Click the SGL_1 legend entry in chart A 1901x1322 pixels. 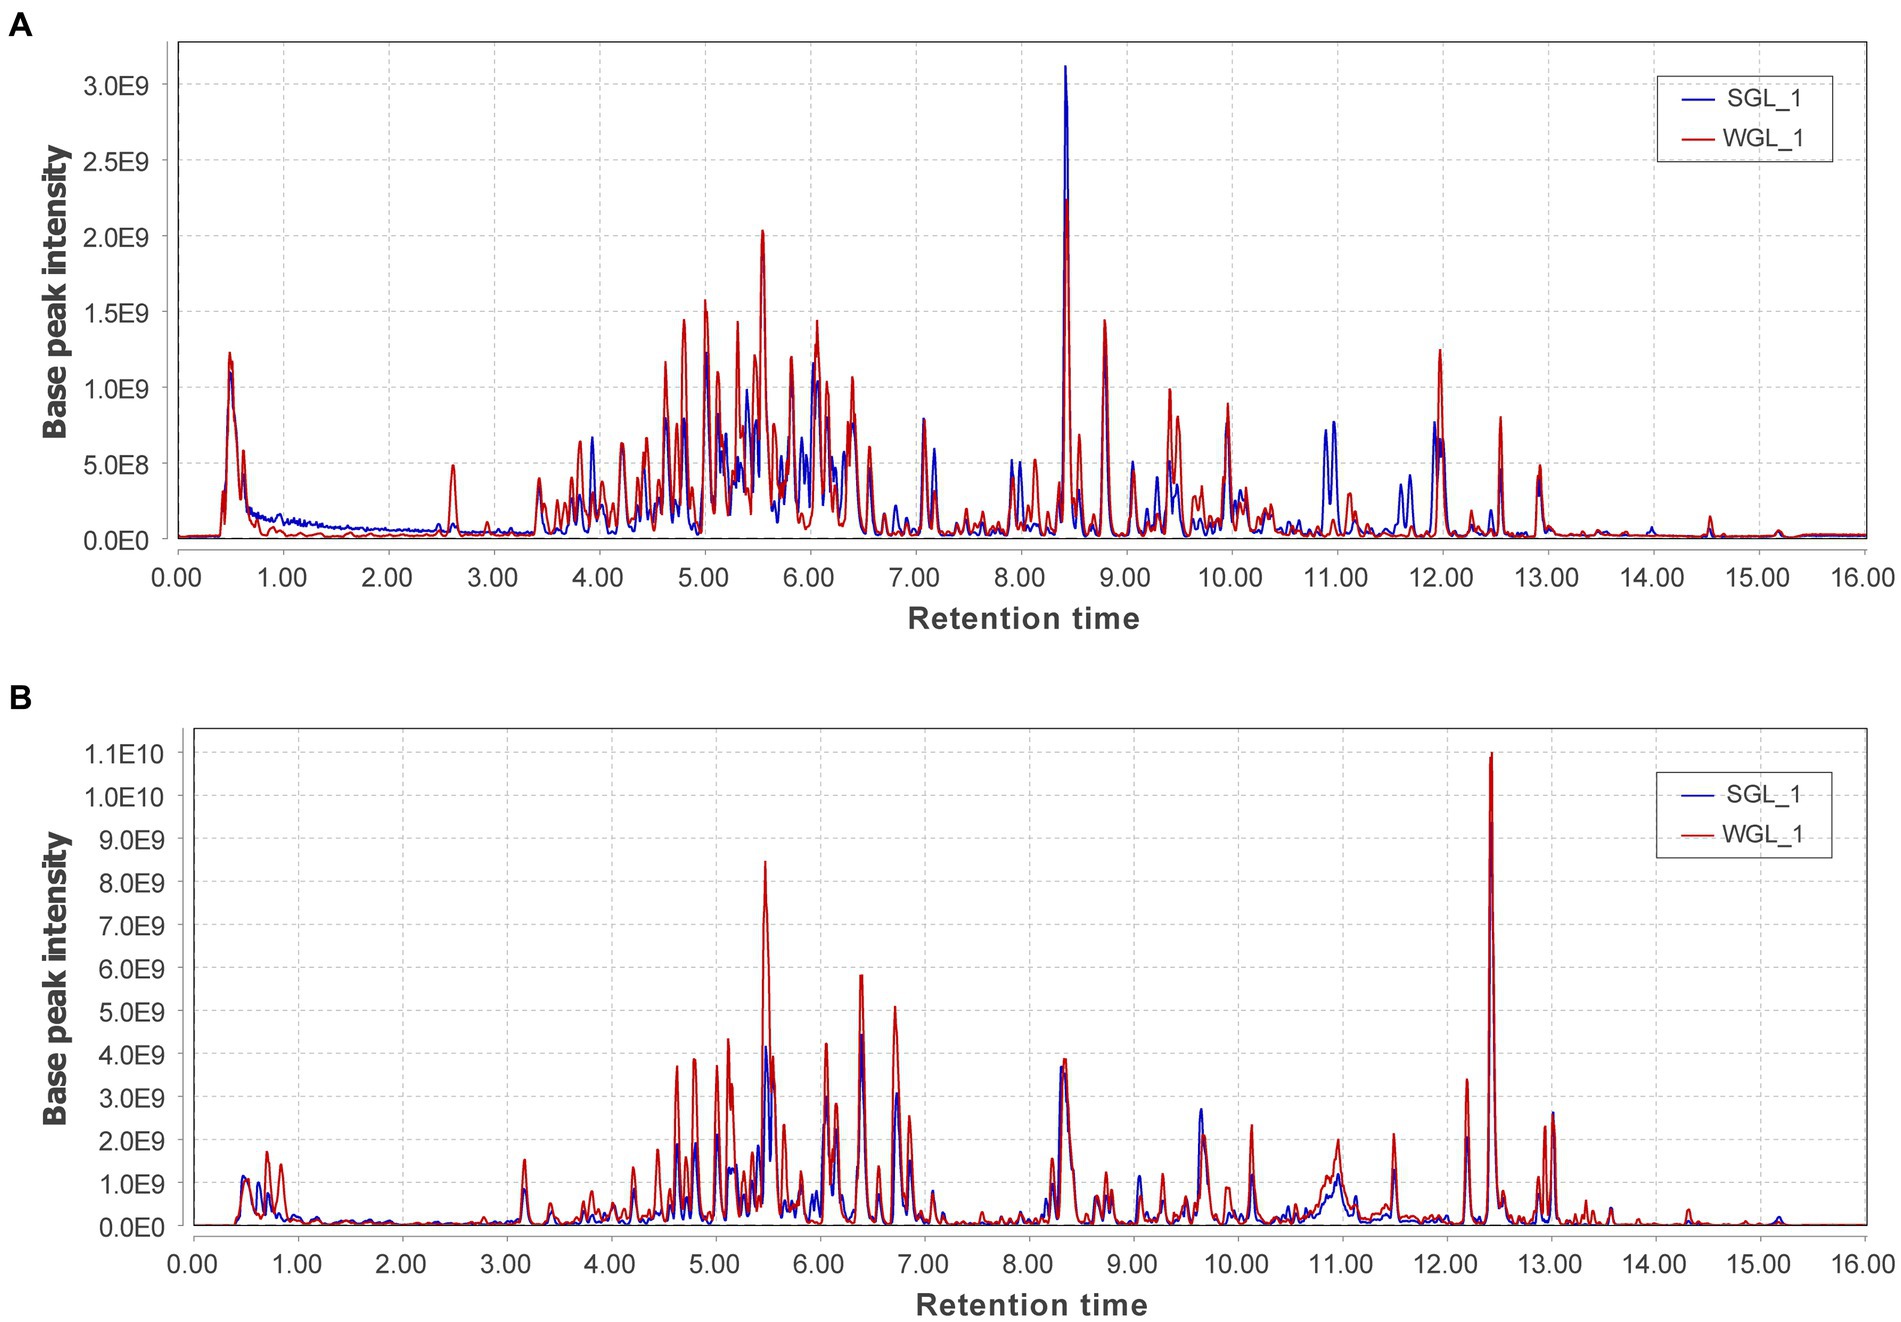[1744, 98]
